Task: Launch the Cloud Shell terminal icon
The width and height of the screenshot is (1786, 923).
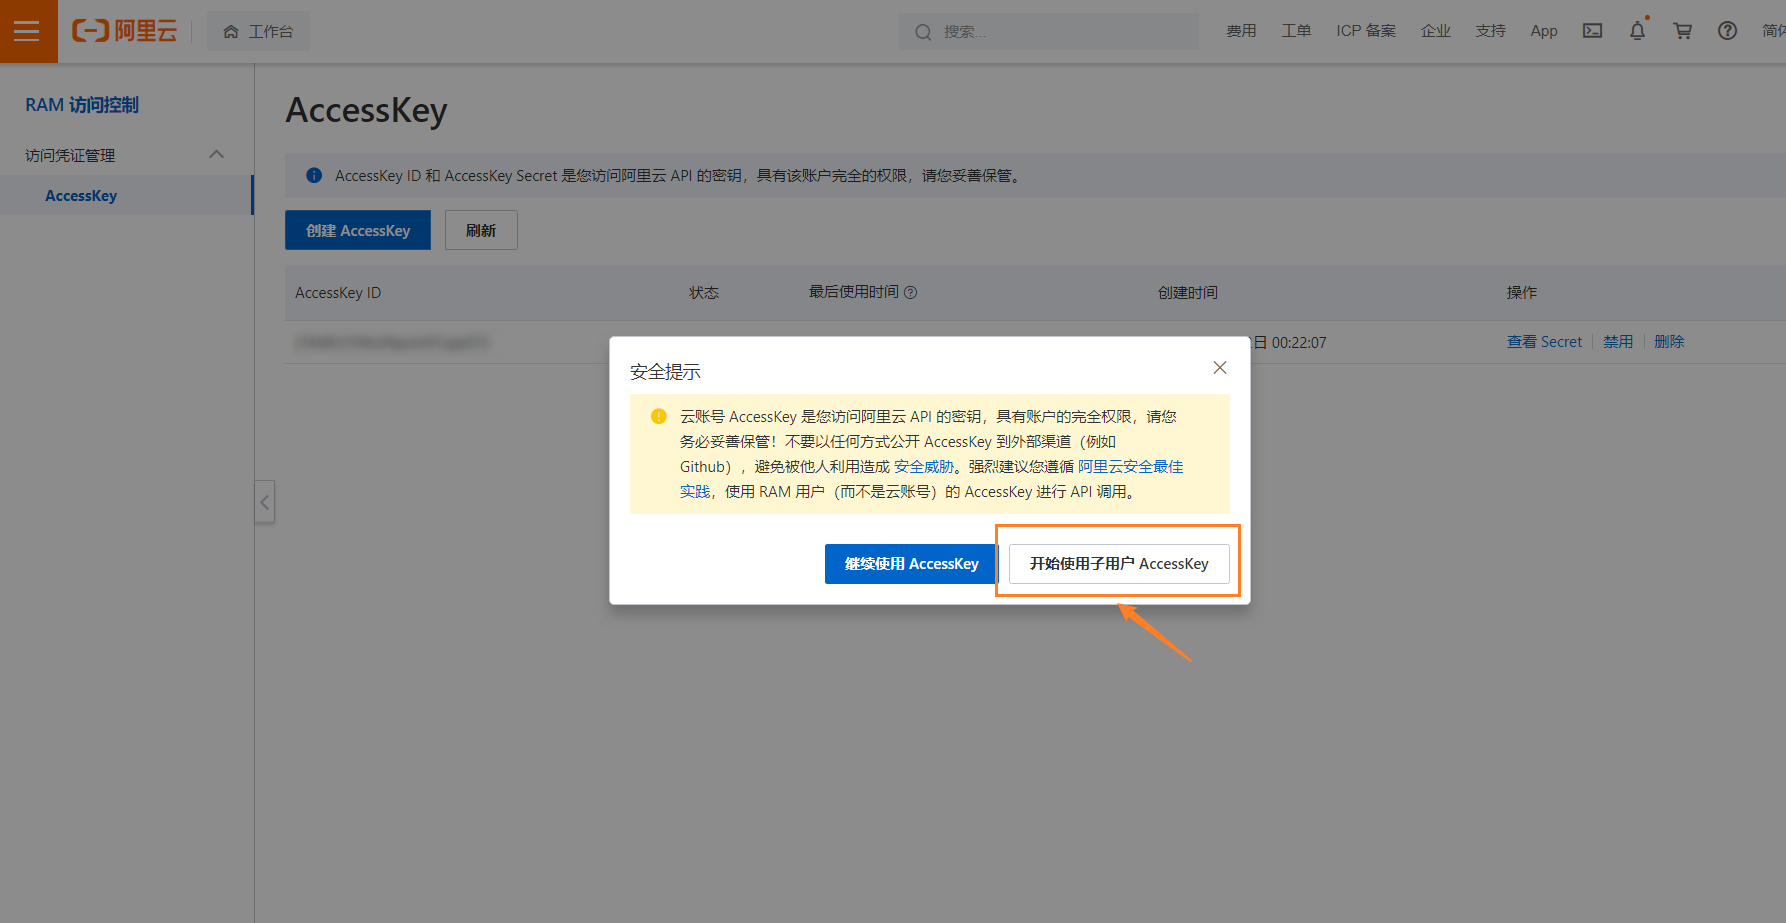Action: 1593,31
